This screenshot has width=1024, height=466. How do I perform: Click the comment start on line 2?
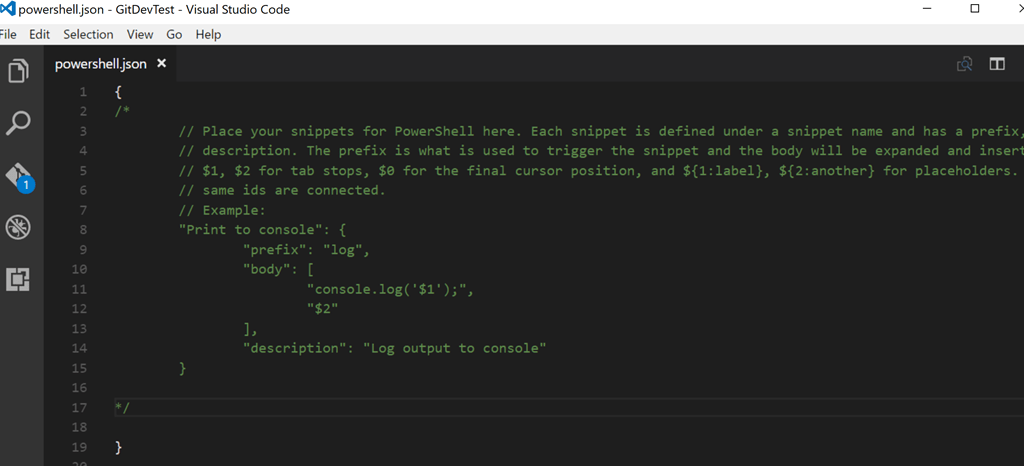coord(121,112)
